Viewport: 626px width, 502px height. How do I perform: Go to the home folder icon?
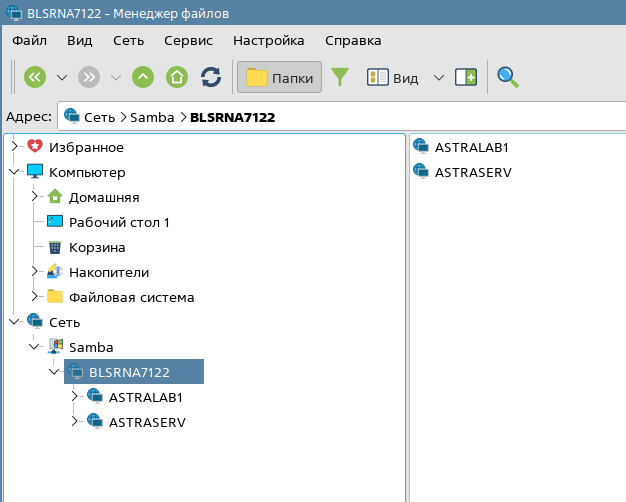[x=177, y=77]
